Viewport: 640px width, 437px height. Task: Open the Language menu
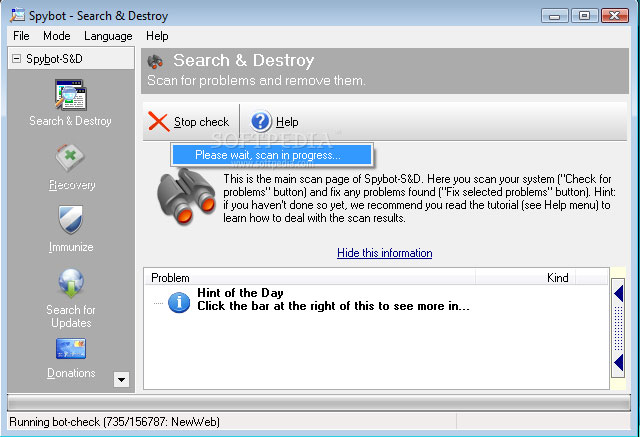tap(108, 36)
